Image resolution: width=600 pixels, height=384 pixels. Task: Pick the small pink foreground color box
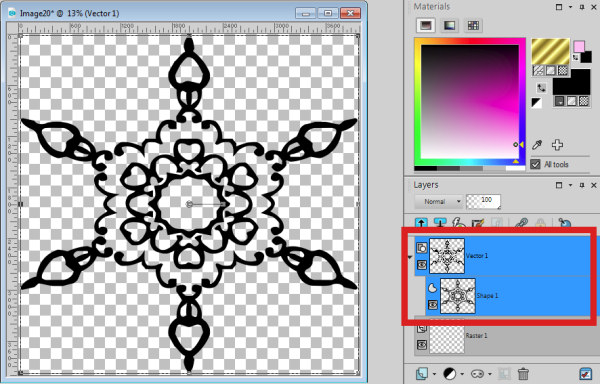[579, 47]
